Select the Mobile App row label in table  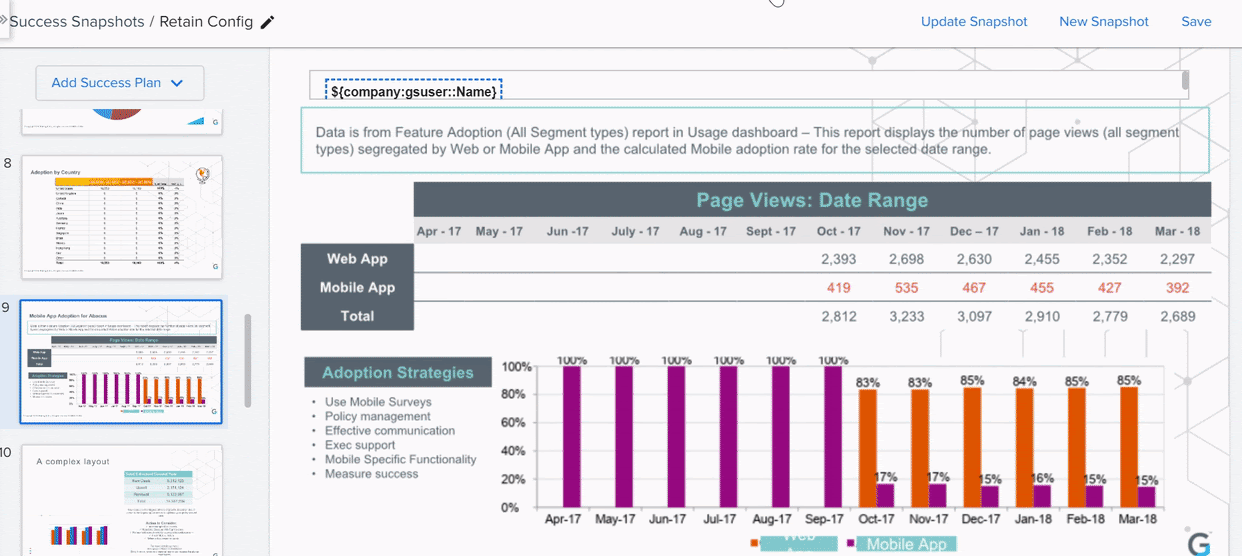click(357, 288)
